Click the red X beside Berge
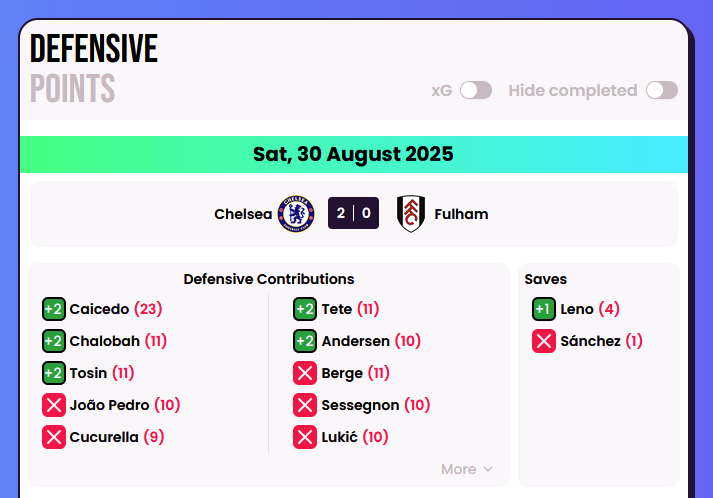Screen dimensions: 713x498 coord(305,373)
